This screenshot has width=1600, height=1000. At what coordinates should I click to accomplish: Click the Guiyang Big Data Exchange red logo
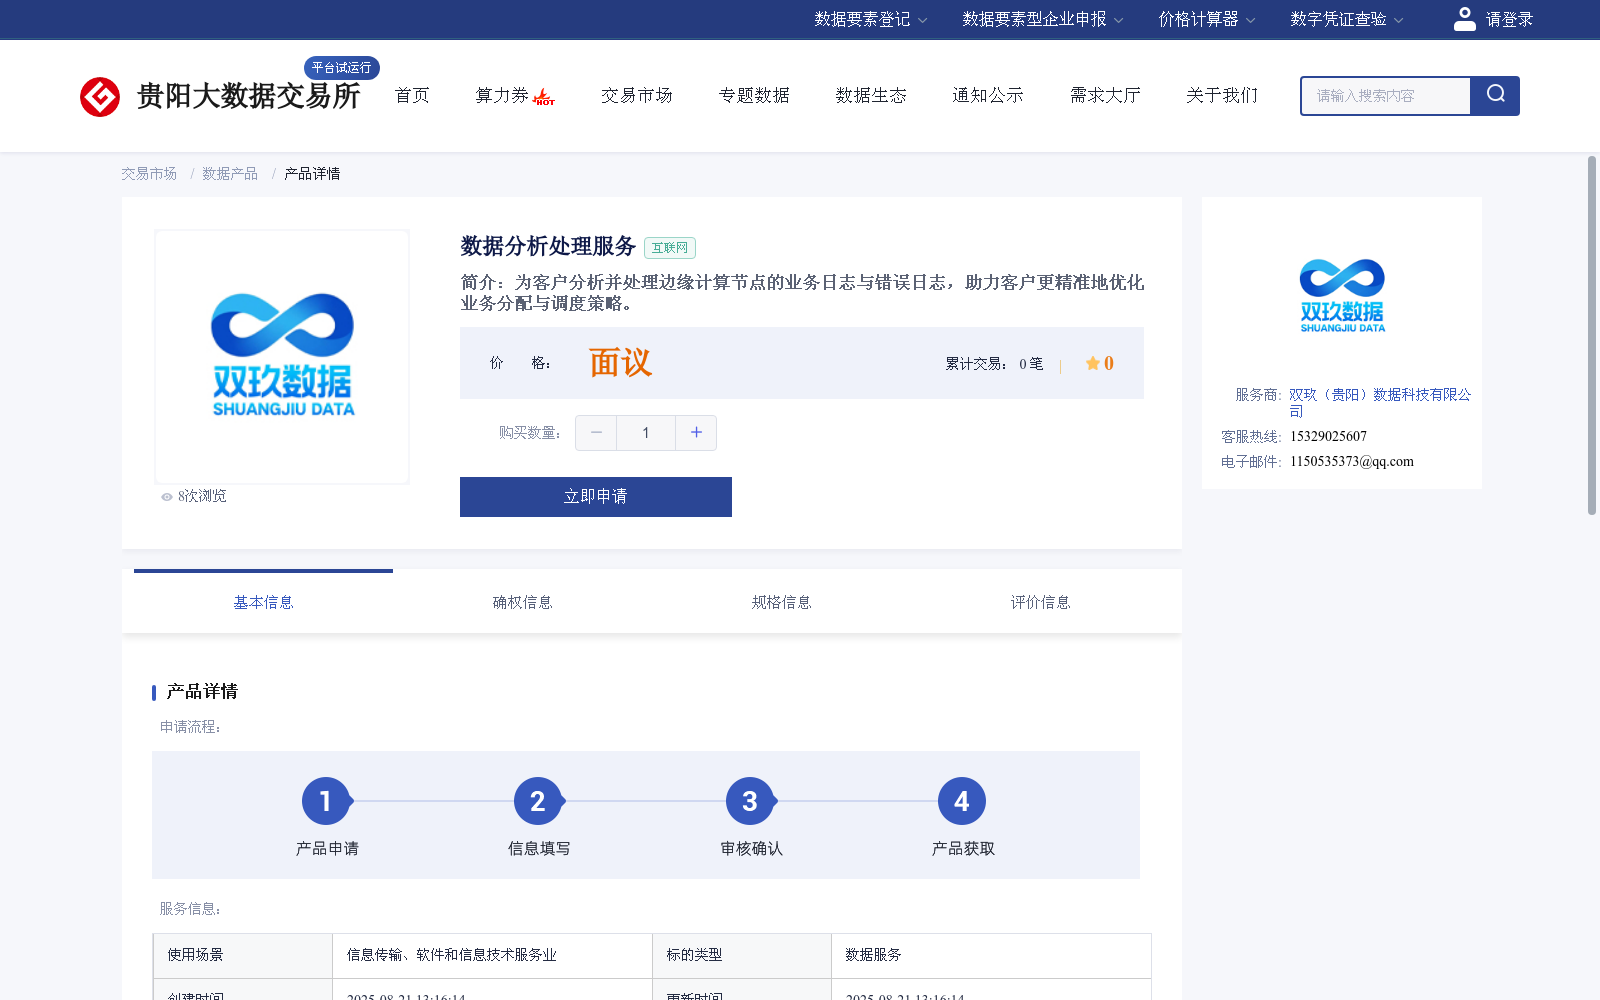tap(100, 97)
